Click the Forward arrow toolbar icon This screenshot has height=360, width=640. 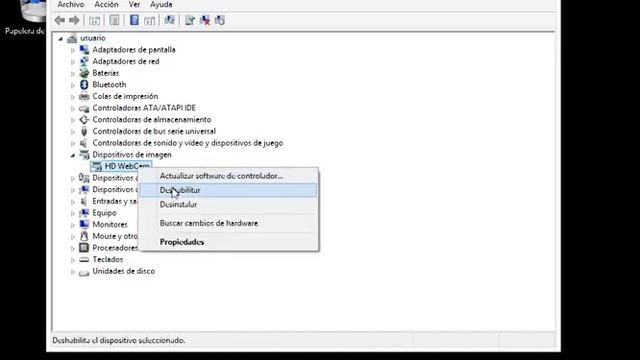74,20
